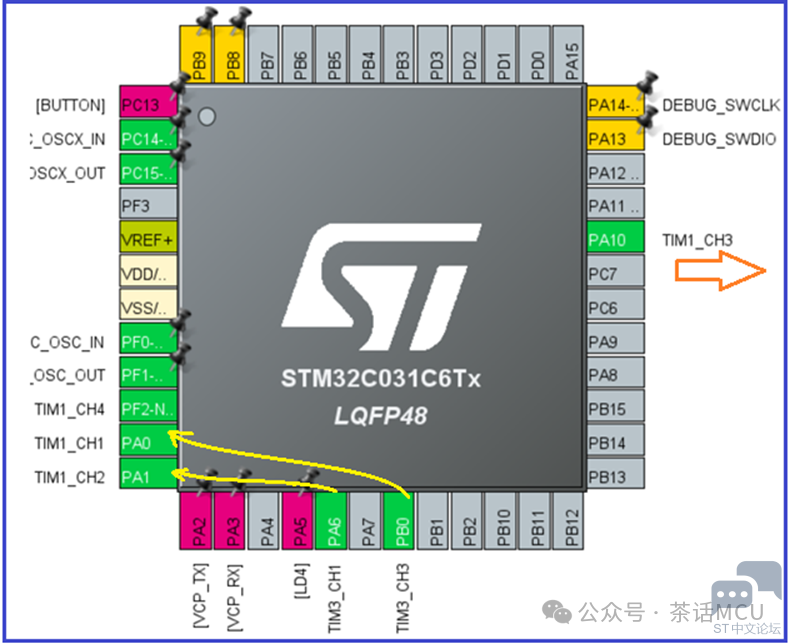Click green pin PA10 assigned to TIM1_CH3
790x644 pixels.
616,237
